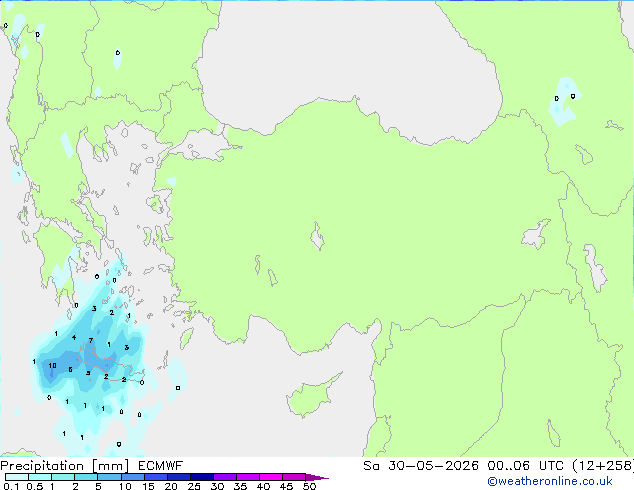Viewport: 634px width, 490px height.
Task: Click the '00..06 UTC' time range text
Action: click(x=525, y=466)
